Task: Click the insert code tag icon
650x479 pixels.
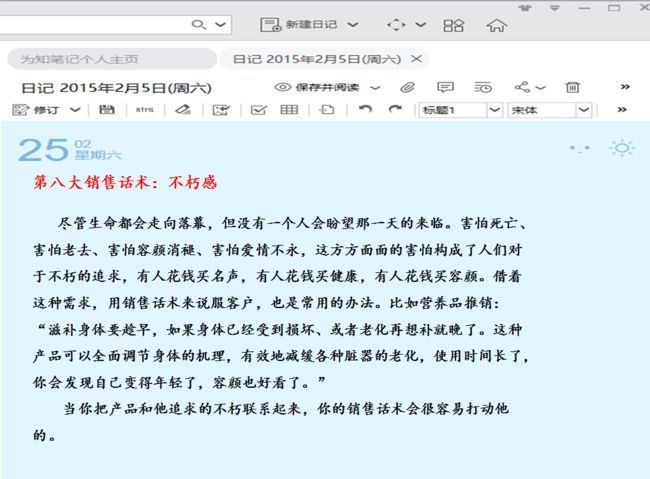Action: (327, 109)
